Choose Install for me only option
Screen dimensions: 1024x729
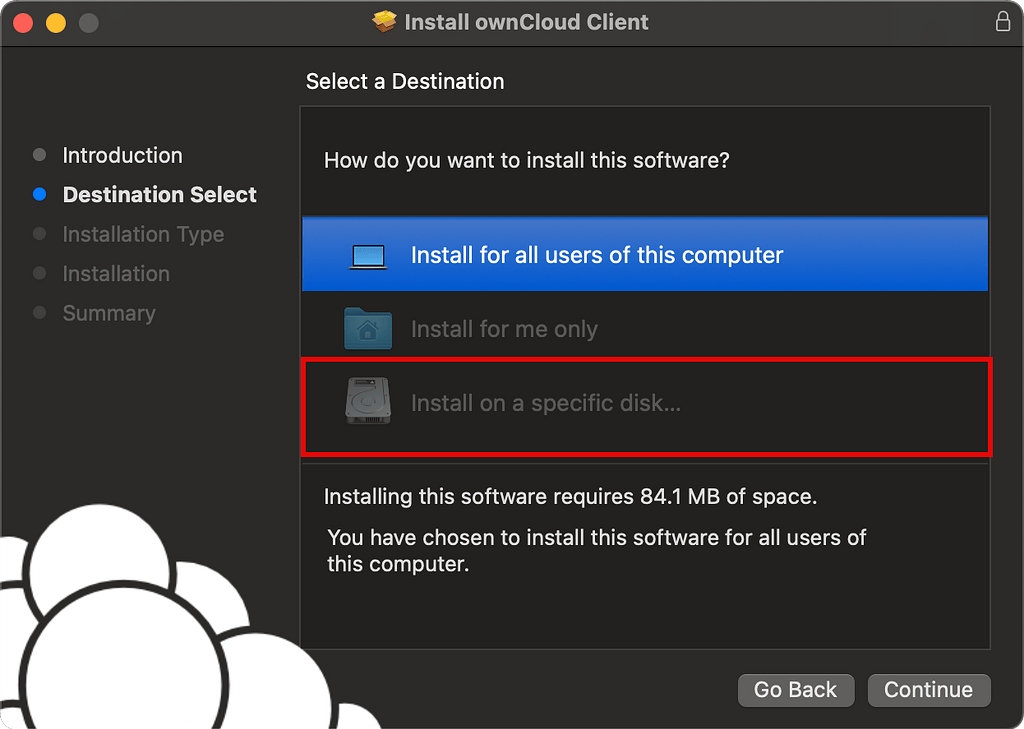pyautogui.click(x=504, y=328)
